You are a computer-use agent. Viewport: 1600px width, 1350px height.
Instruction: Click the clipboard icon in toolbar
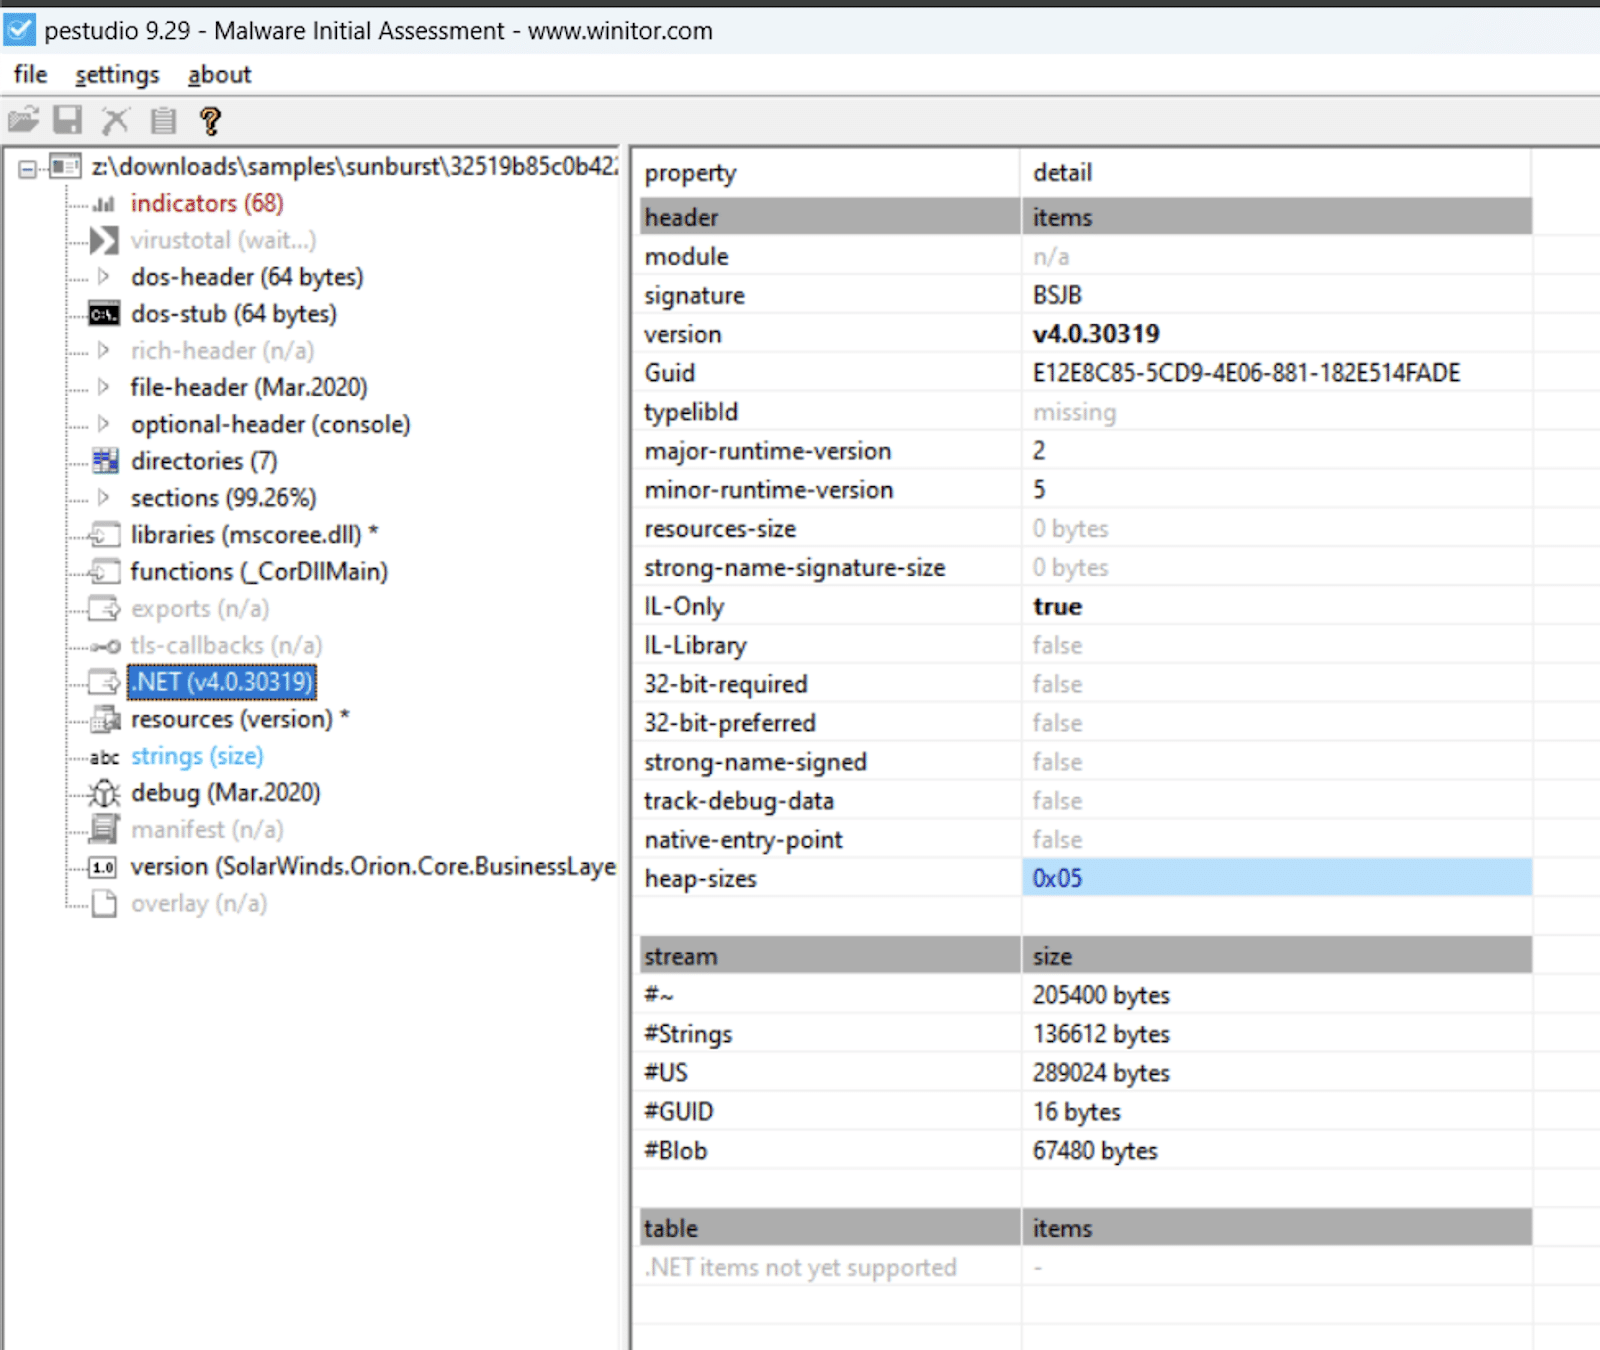click(x=163, y=121)
